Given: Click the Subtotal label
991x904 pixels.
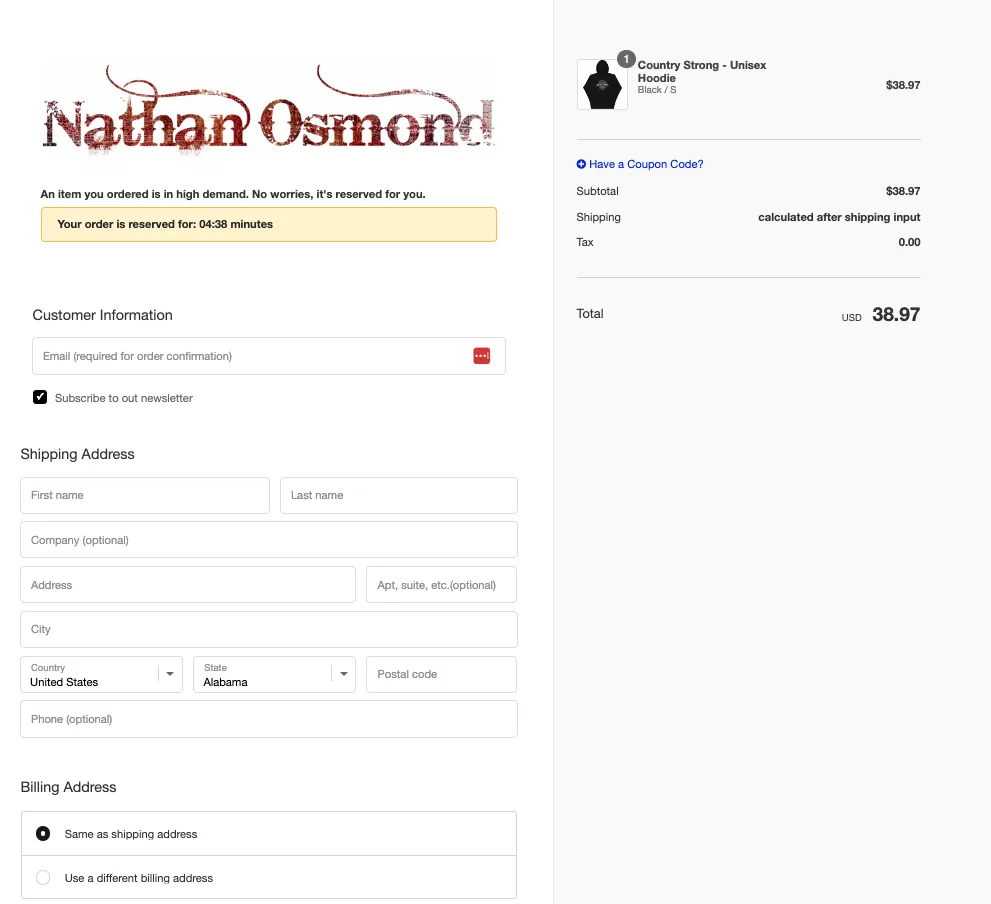Looking at the screenshot, I should pyautogui.click(x=597, y=191).
